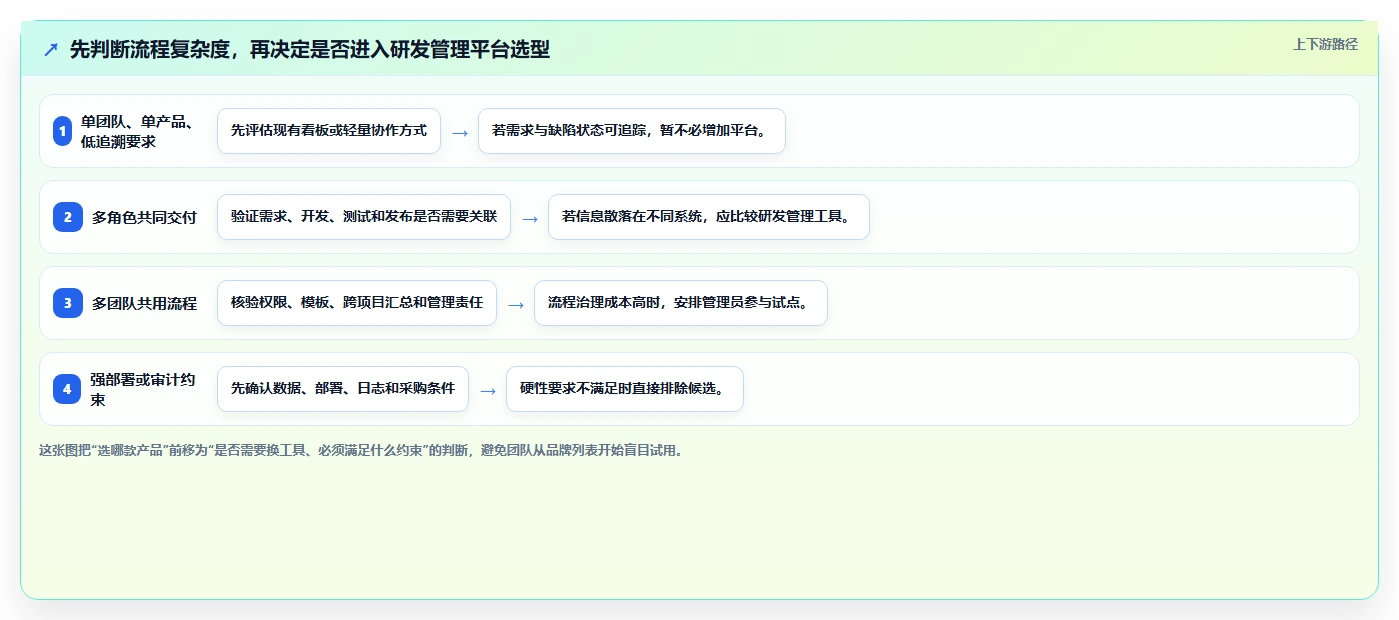1399x620 pixels.
Task: Click the 验证需求、开发、测试和发布是否需要关联 box
Action: [x=364, y=217]
